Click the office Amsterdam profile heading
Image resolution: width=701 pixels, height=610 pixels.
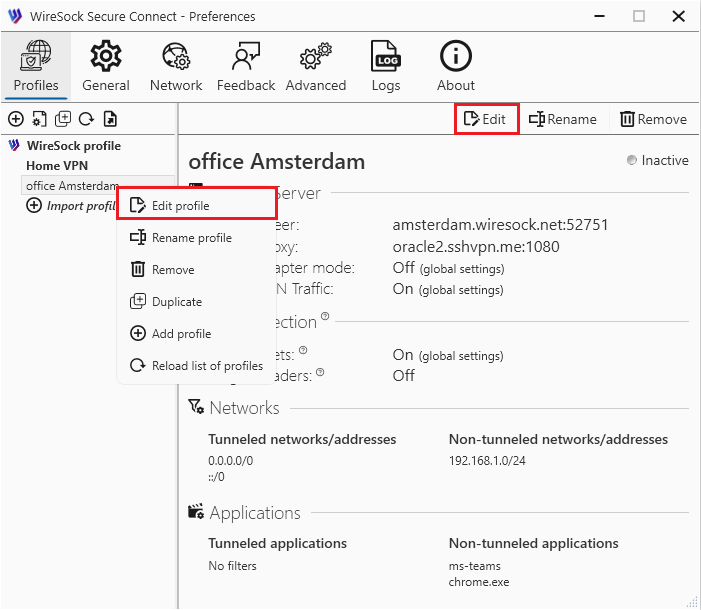pos(277,161)
